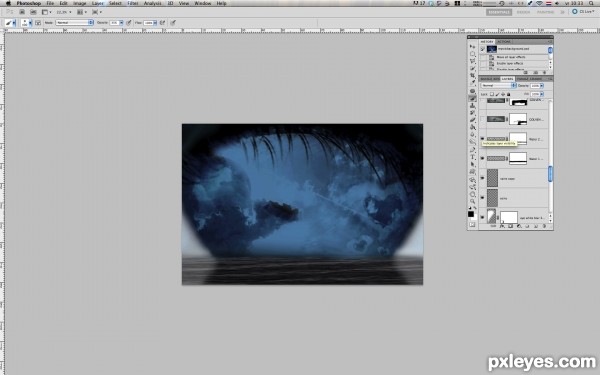The height and width of the screenshot is (375, 600).
Task: Launch Mini Bridge from application bar
Action: coord(33,12)
